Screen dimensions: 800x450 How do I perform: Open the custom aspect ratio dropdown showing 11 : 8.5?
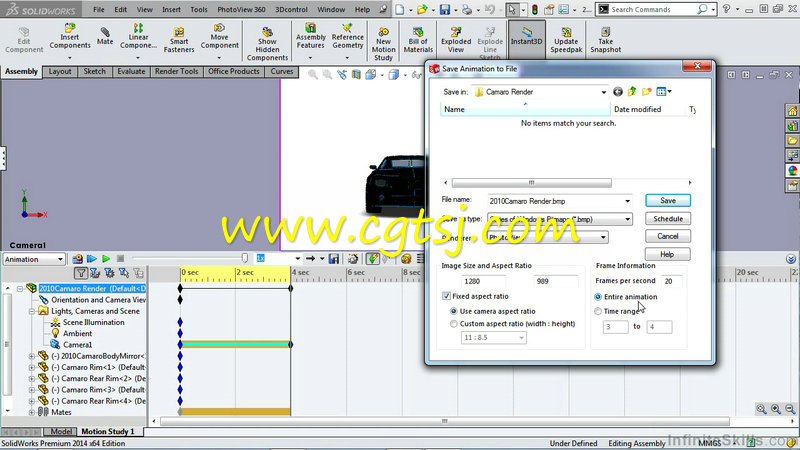click(493, 338)
